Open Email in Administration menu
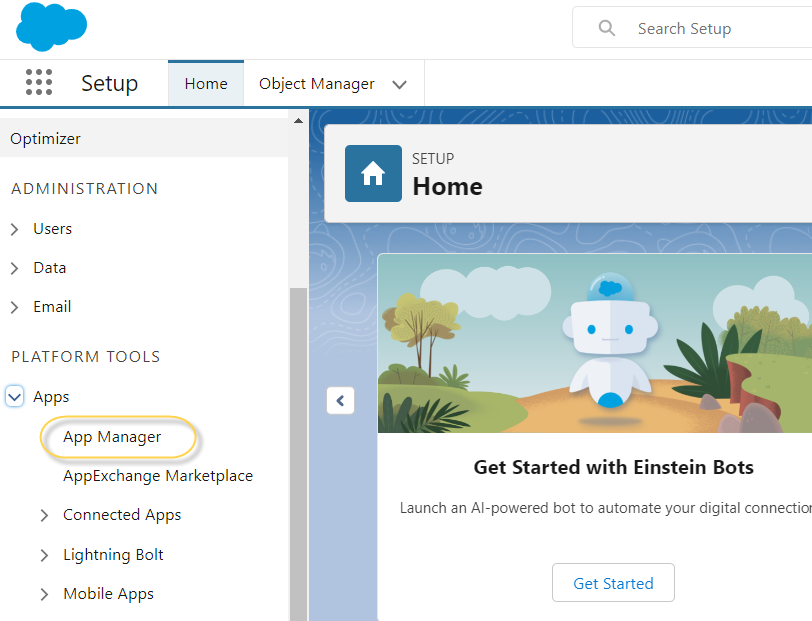This screenshot has height=621, width=812. coord(52,307)
